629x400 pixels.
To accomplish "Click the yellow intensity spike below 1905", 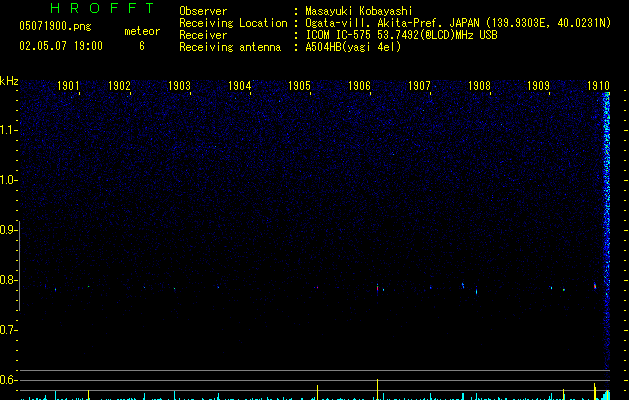I will (x=317, y=392).
